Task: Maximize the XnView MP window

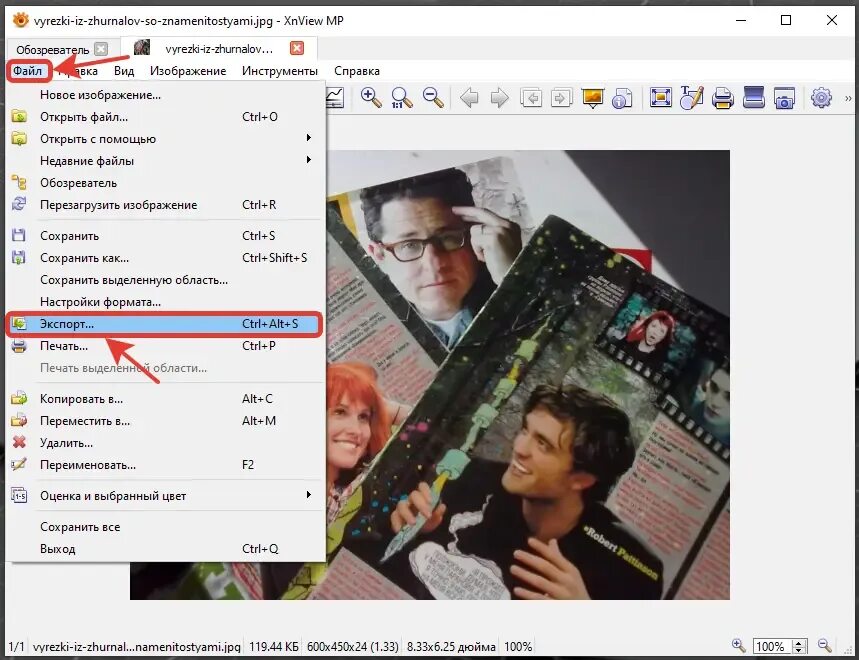Action: 786,20
